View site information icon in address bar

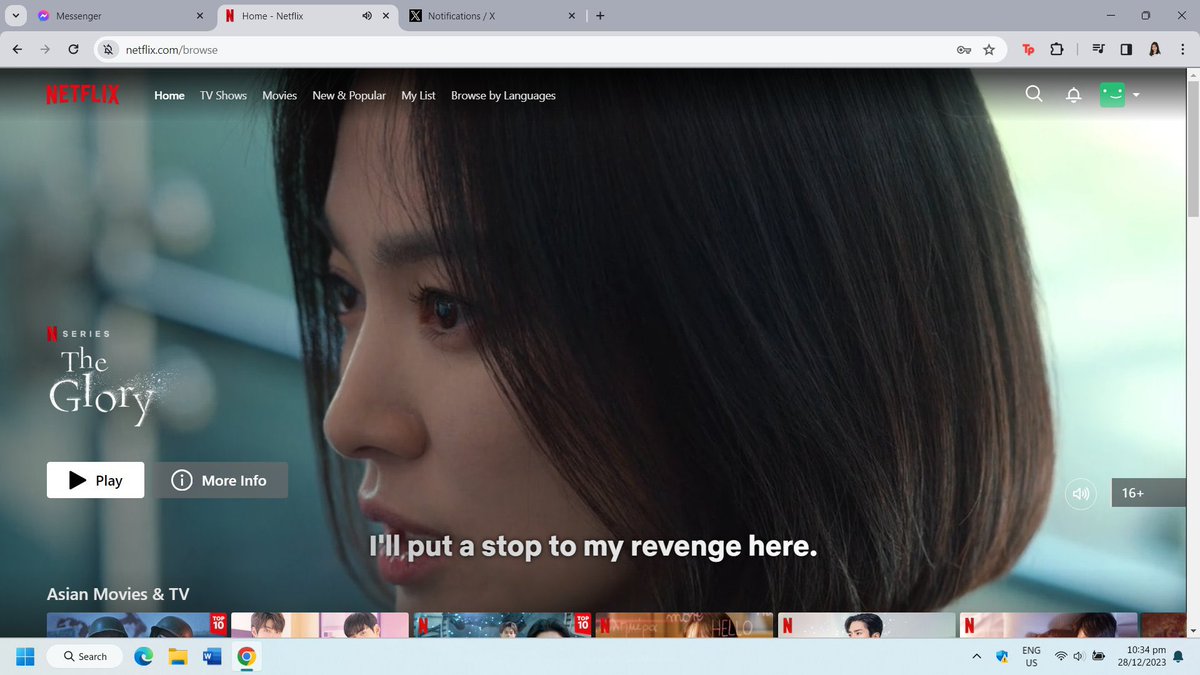[x=109, y=49]
